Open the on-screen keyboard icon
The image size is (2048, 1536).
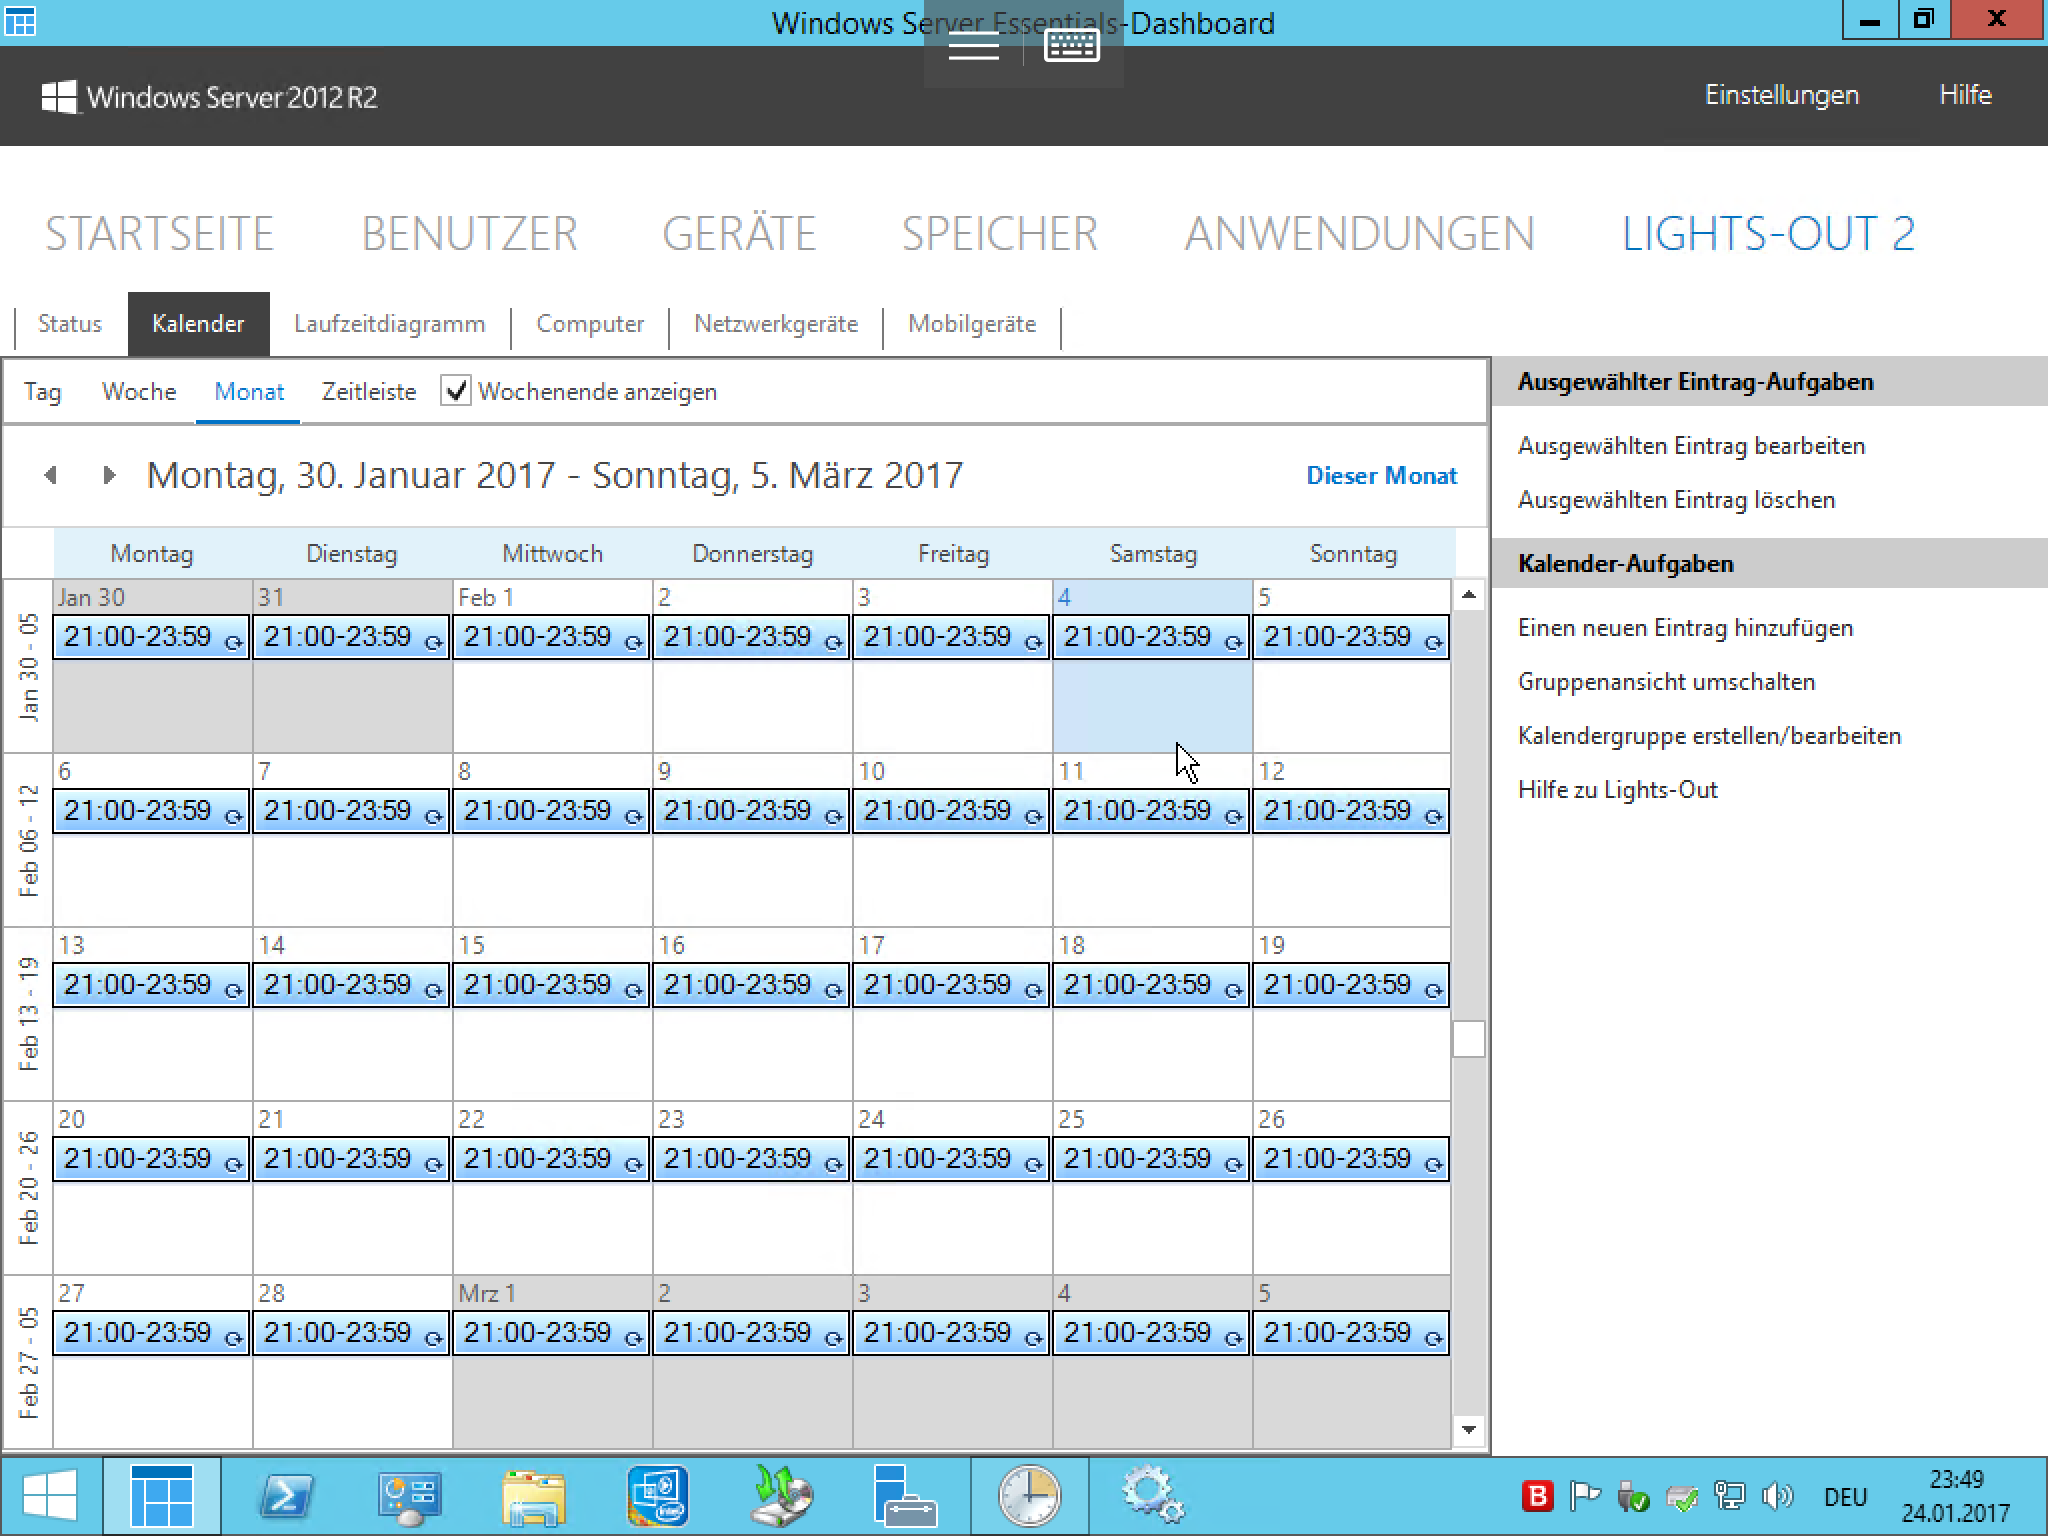click(x=1072, y=46)
